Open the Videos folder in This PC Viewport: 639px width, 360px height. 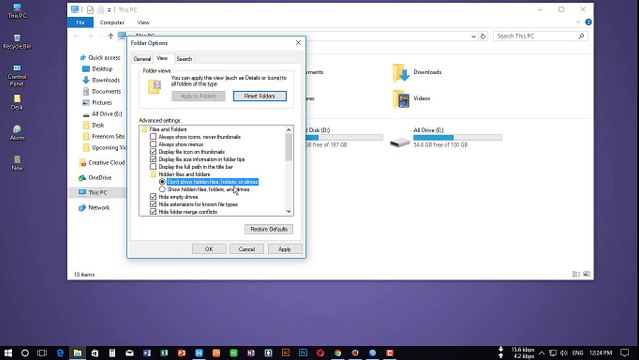click(x=411, y=98)
